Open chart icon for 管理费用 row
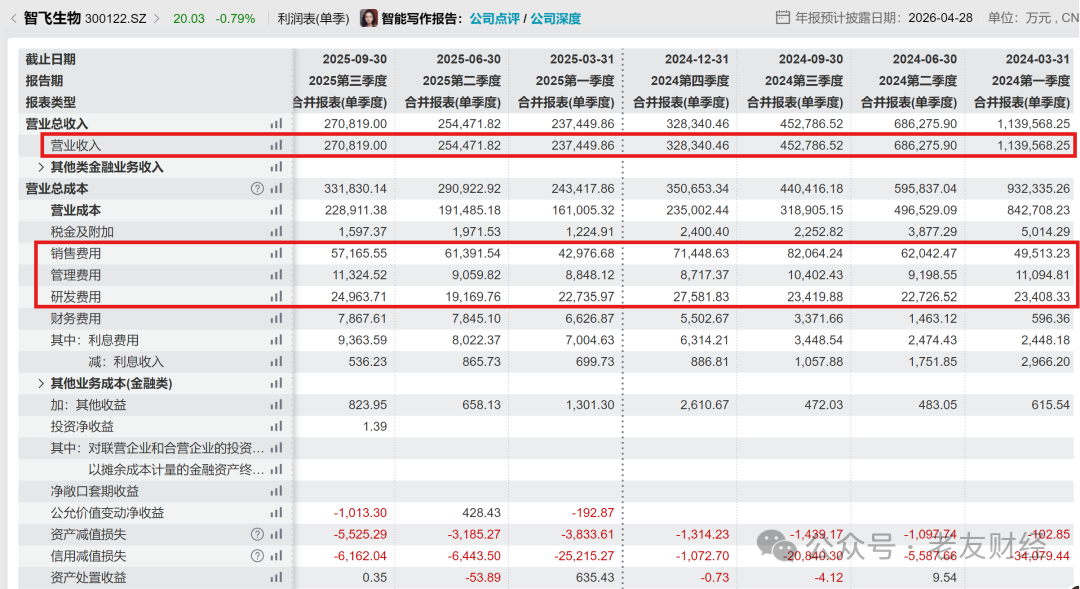This screenshot has height=589, width=1080. point(276,275)
